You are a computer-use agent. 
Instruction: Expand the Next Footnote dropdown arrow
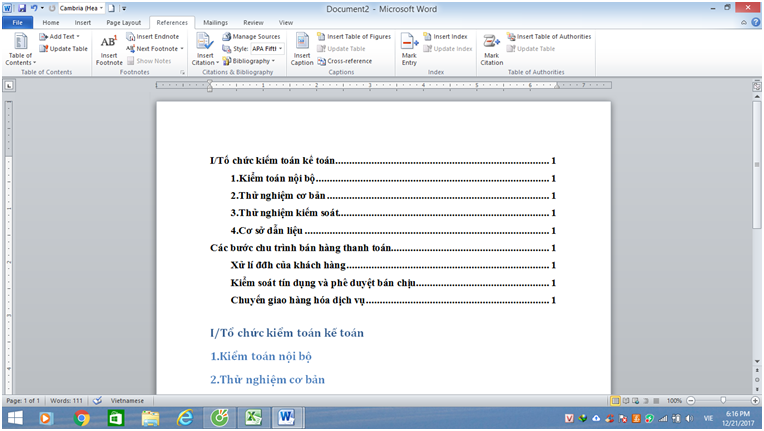[182, 48]
